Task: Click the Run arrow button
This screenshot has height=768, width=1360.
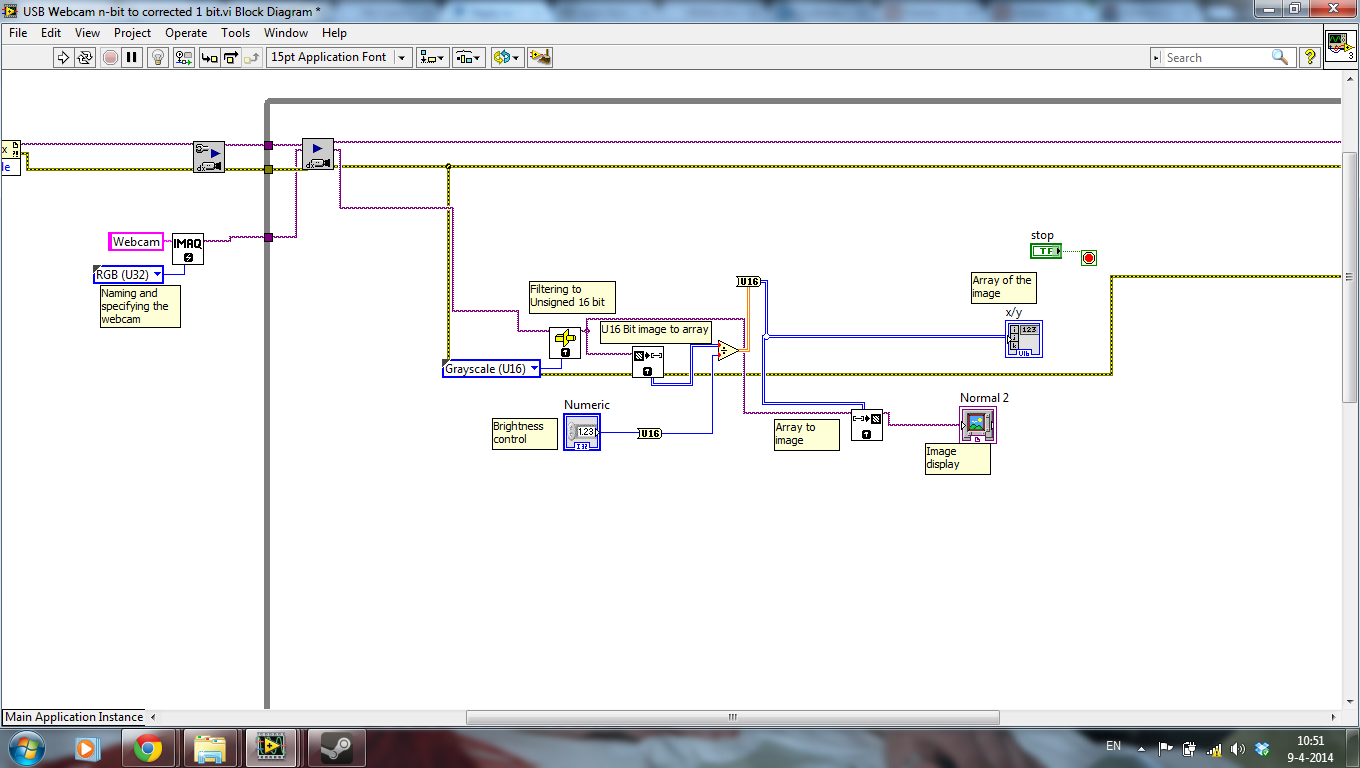Action: tap(63, 58)
